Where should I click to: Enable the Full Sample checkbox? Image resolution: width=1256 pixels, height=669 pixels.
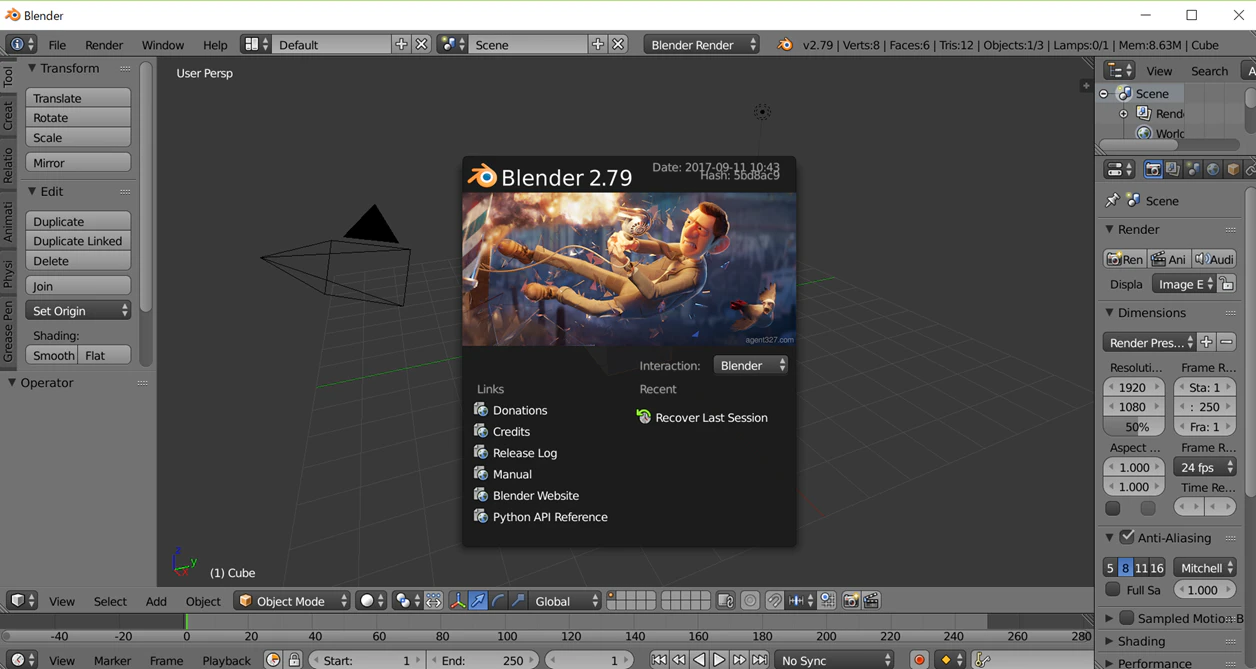(x=1113, y=590)
